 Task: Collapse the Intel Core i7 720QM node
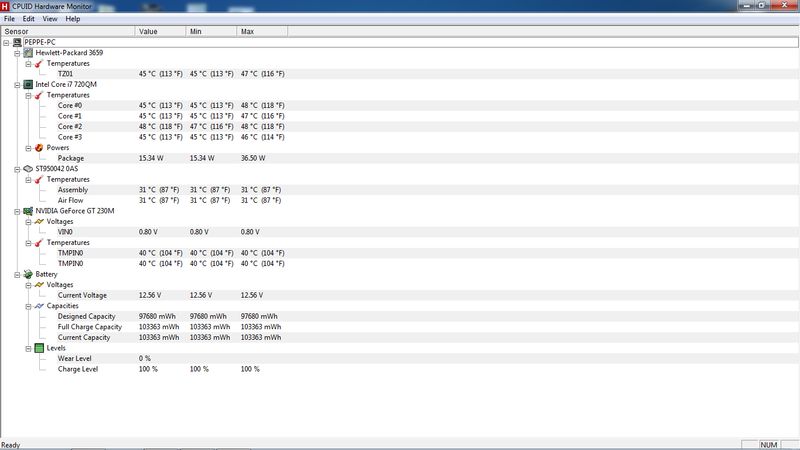click(17, 85)
